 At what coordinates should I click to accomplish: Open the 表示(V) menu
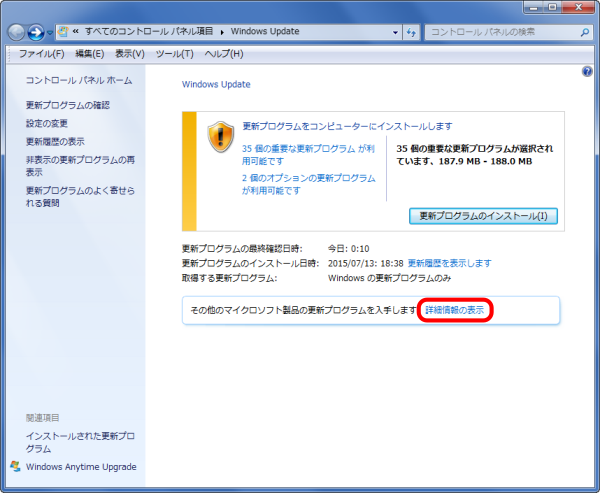click(130, 54)
